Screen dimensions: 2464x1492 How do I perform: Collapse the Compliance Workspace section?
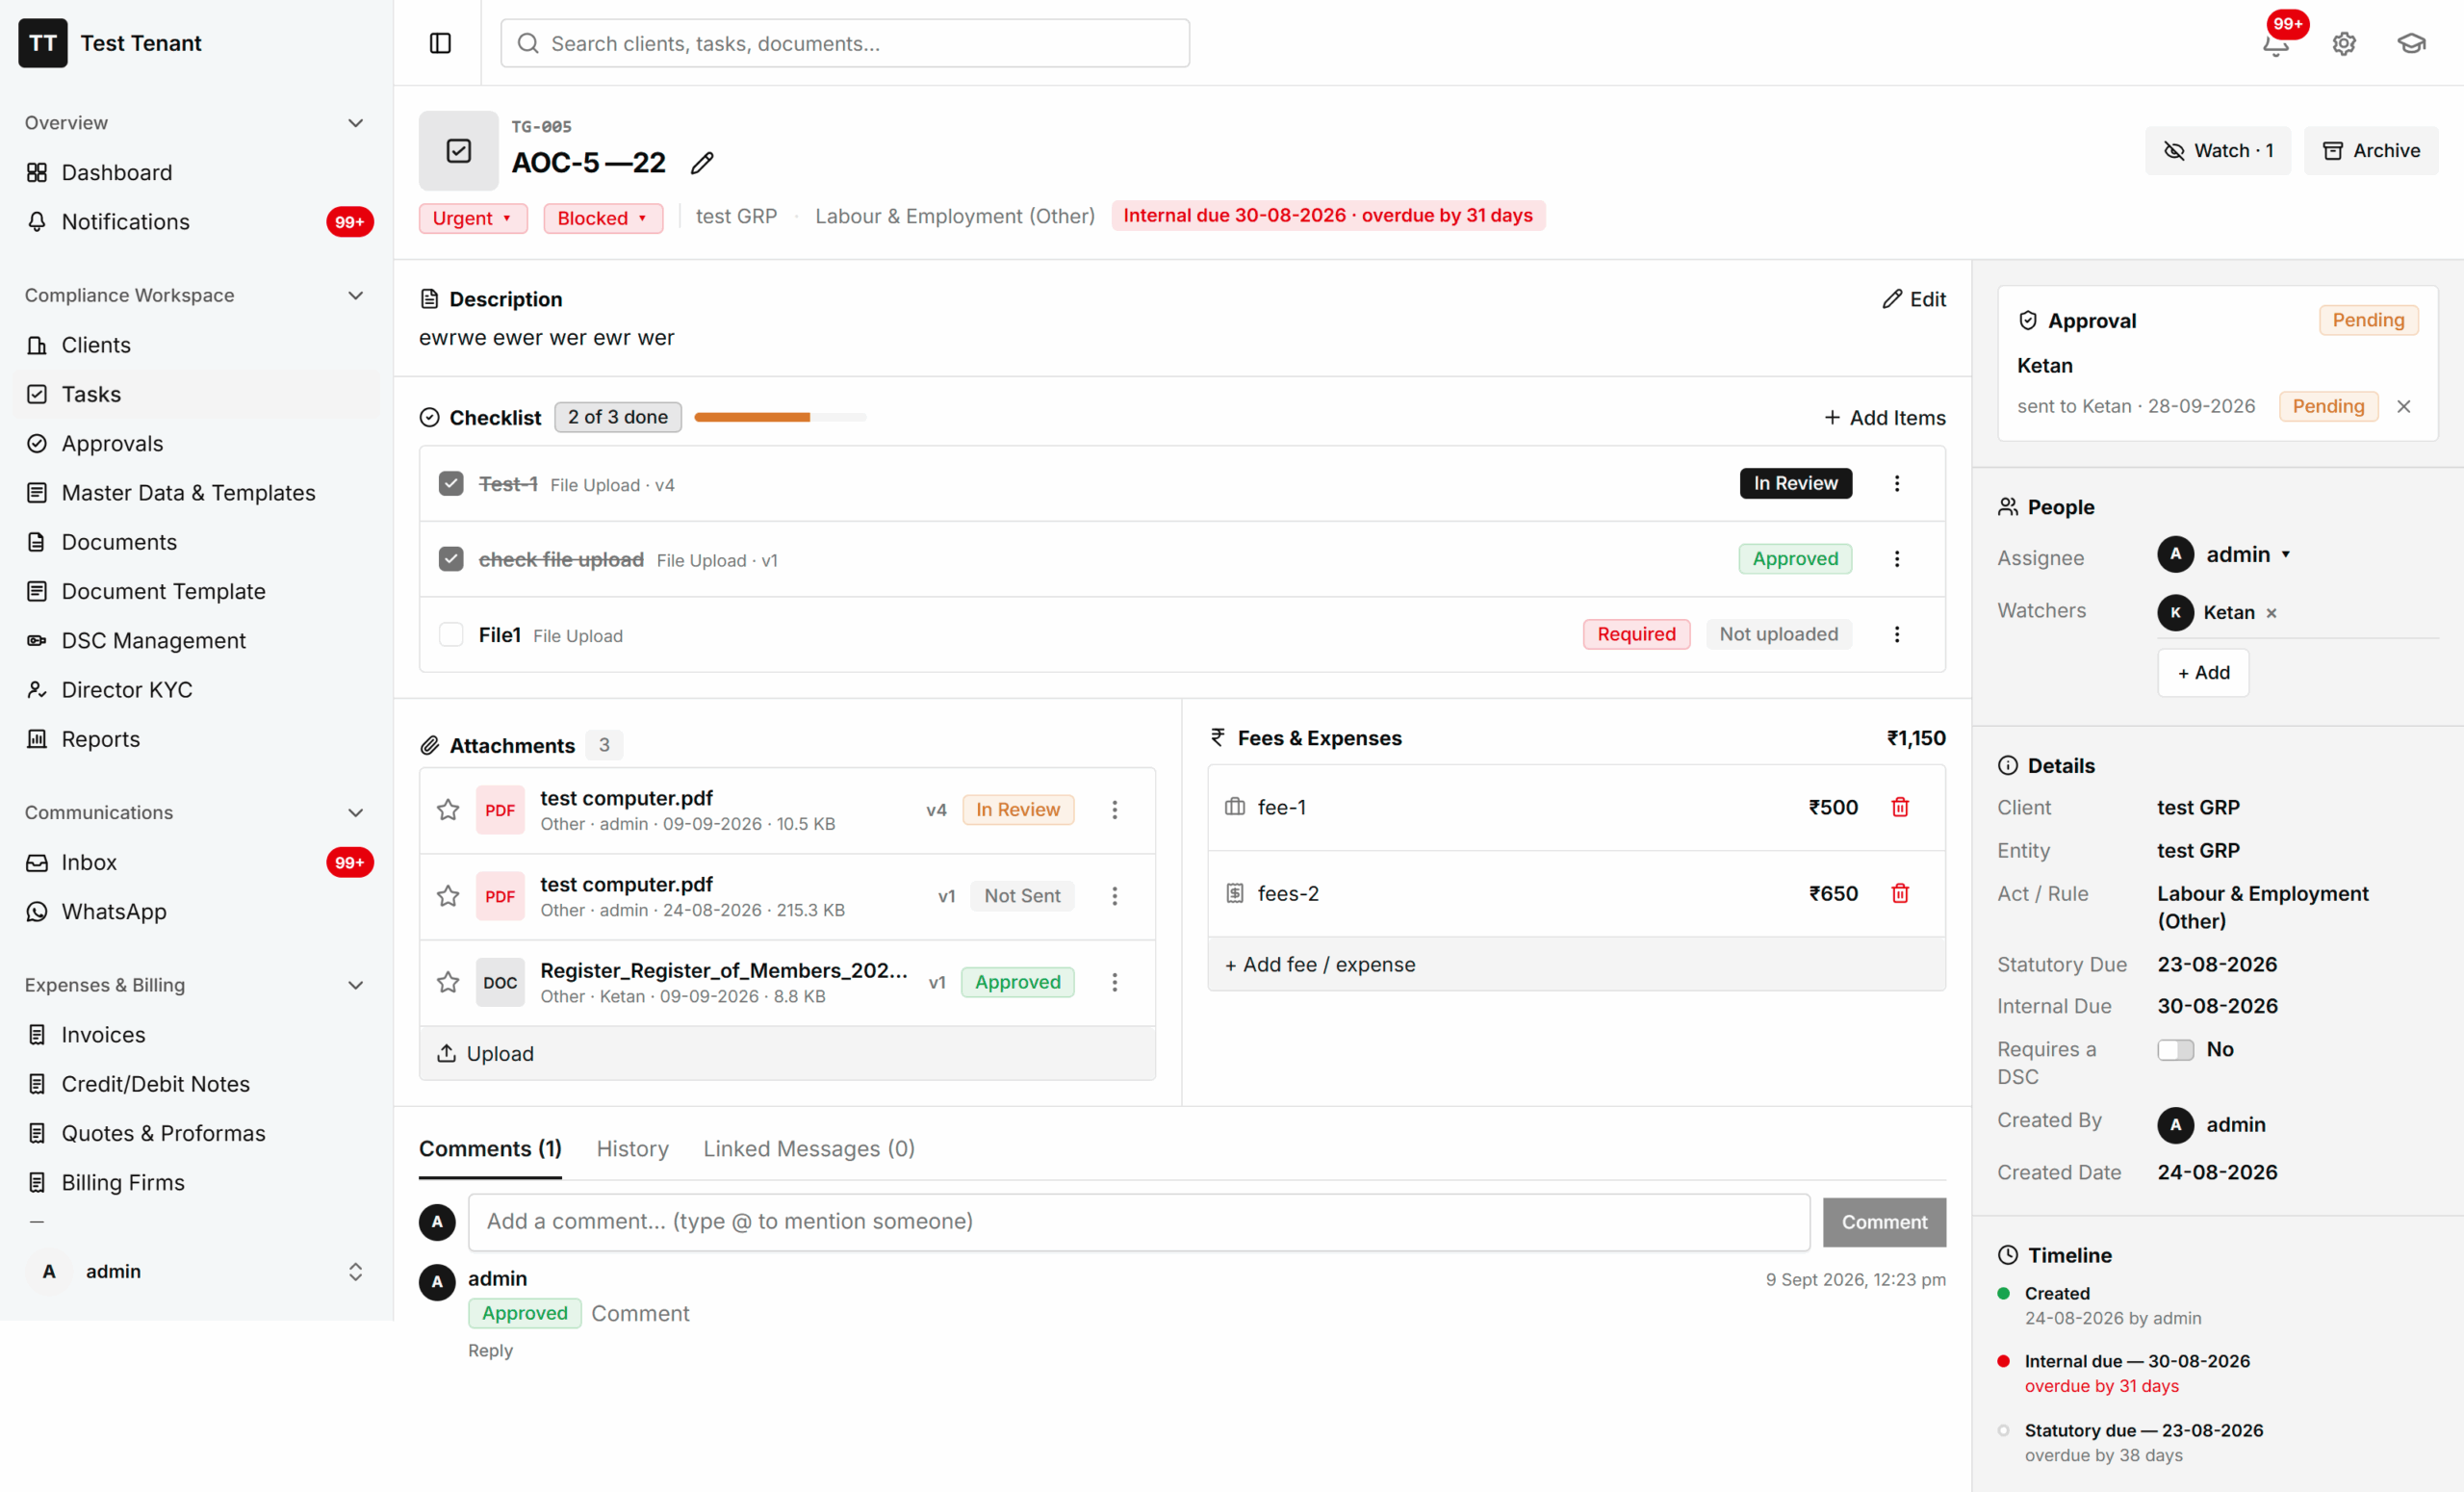(x=355, y=295)
